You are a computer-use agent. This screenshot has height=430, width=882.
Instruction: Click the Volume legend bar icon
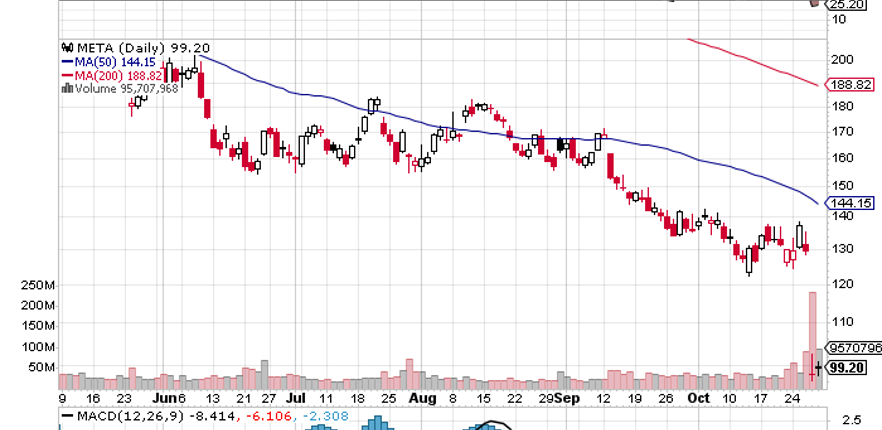point(67,88)
